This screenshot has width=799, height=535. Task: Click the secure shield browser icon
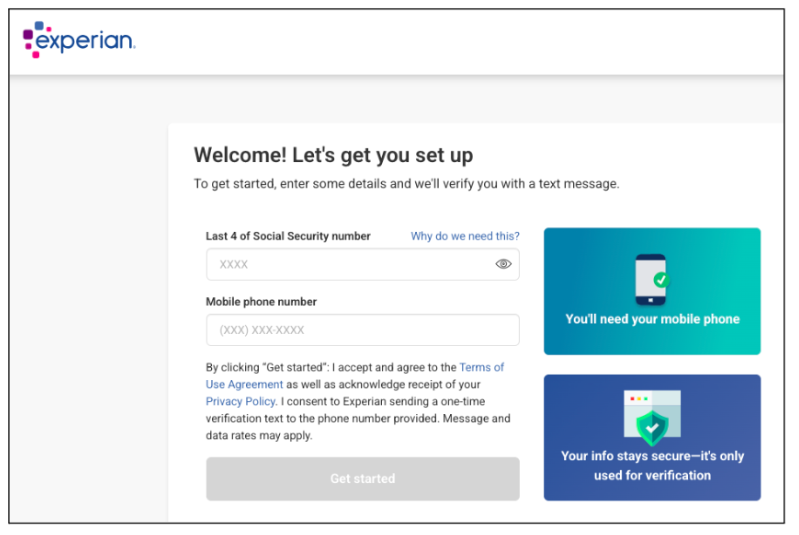[652, 417]
